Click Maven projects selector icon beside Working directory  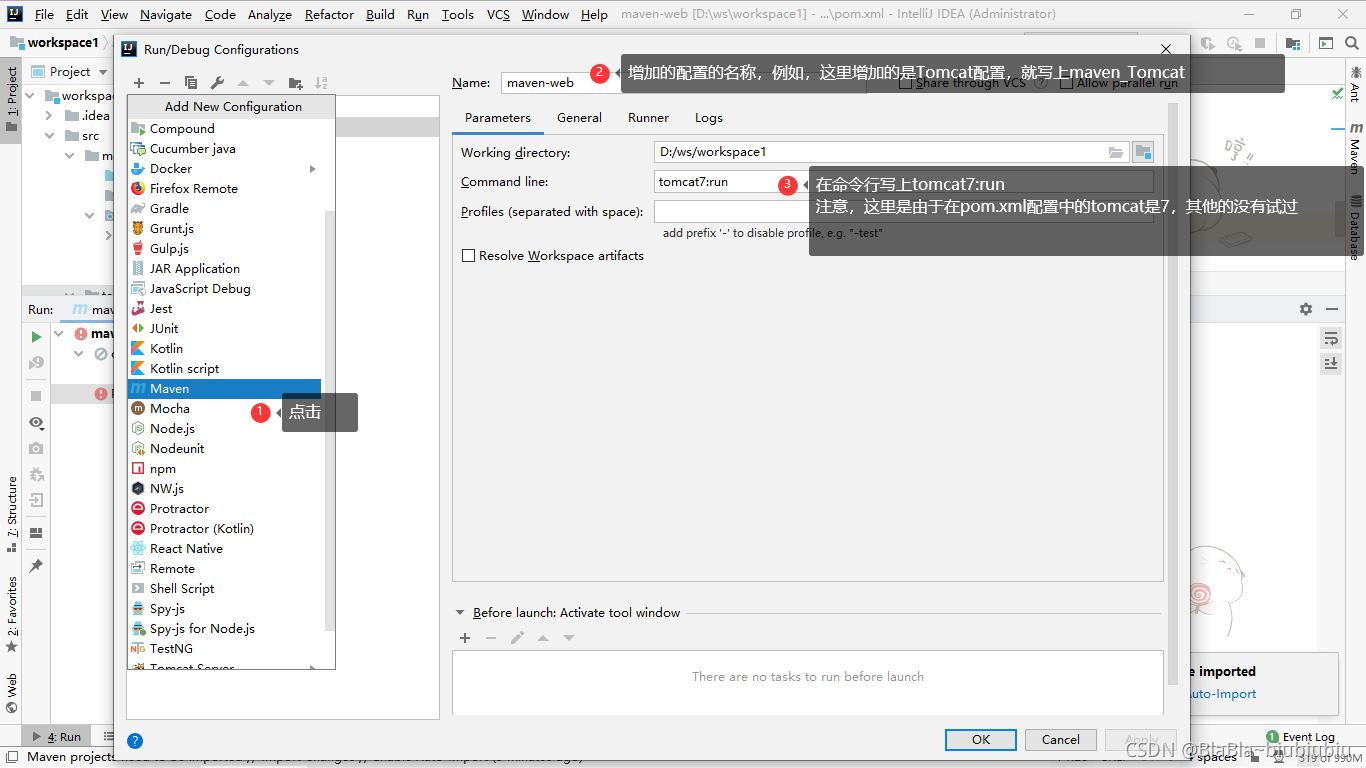(1143, 152)
